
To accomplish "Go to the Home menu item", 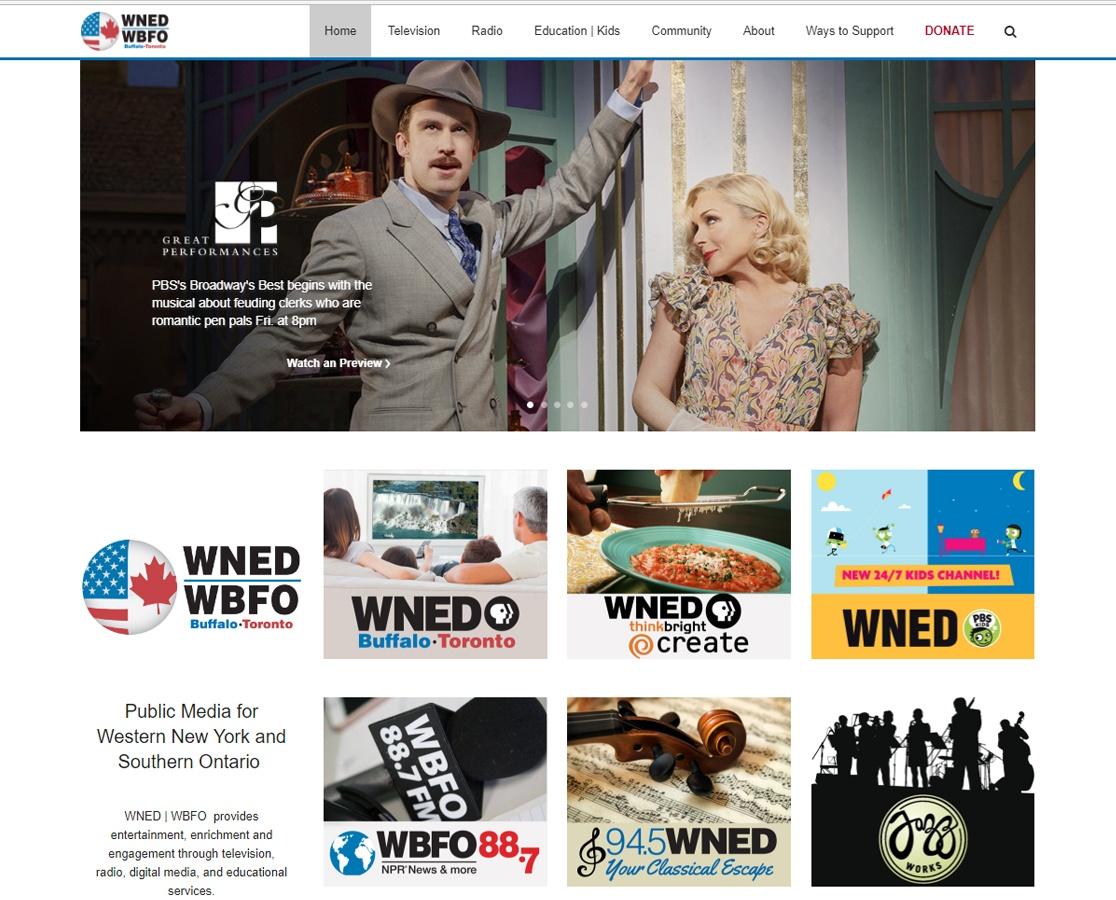I will pos(340,31).
